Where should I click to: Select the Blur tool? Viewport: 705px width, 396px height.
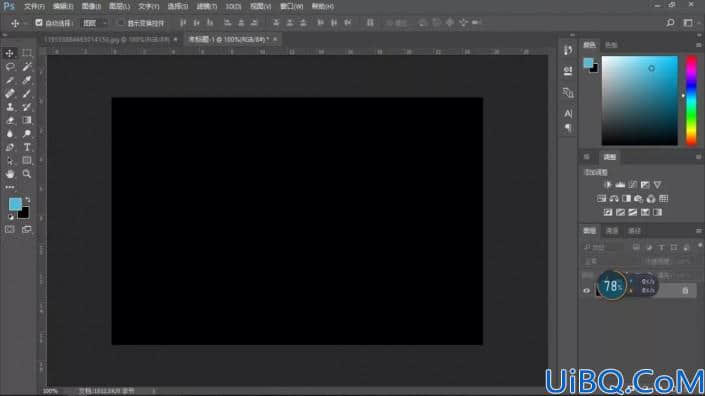click(9, 134)
